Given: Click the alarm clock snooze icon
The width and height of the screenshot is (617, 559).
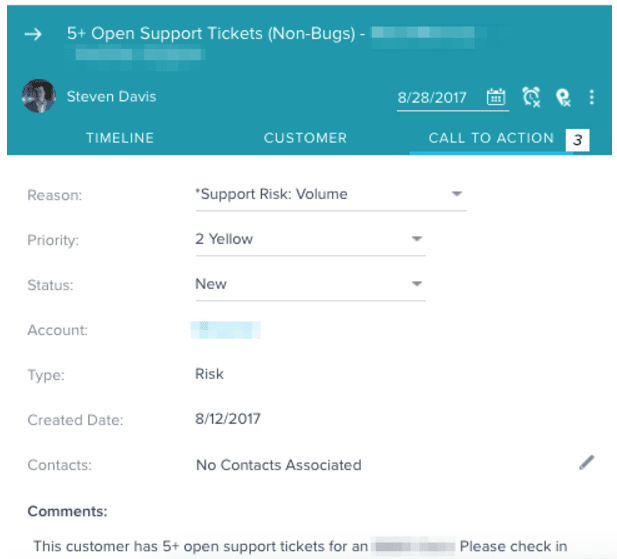Looking at the screenshot, I should tap(532, 97).
